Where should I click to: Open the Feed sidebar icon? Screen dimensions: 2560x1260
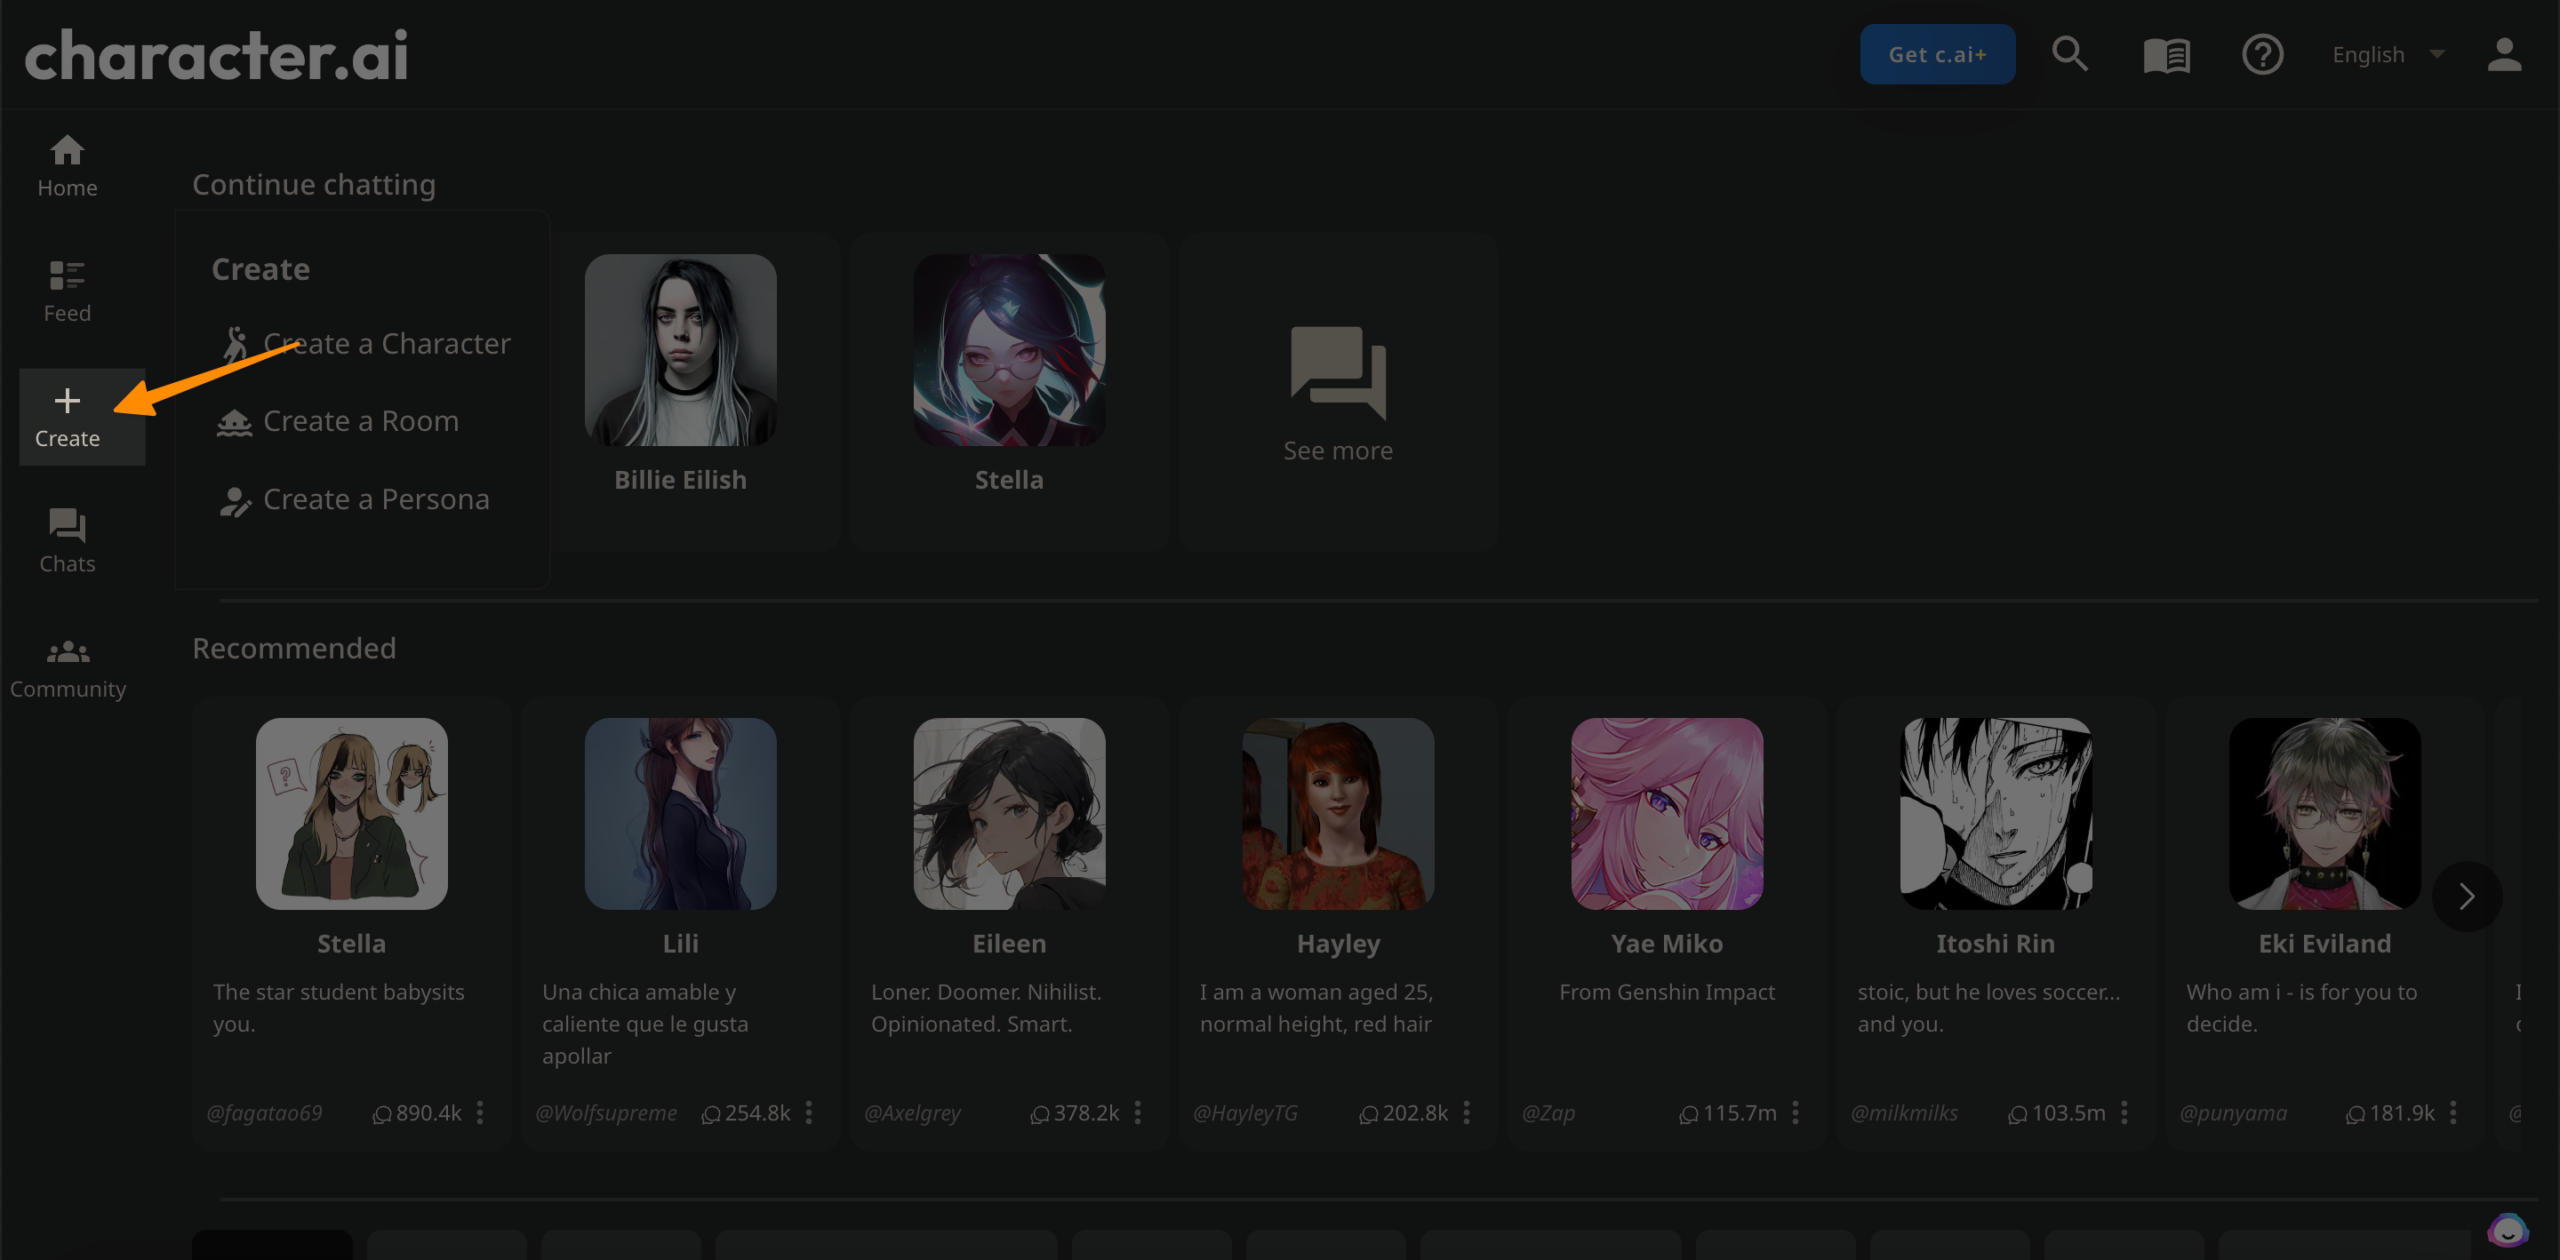(x=67, y=291)
